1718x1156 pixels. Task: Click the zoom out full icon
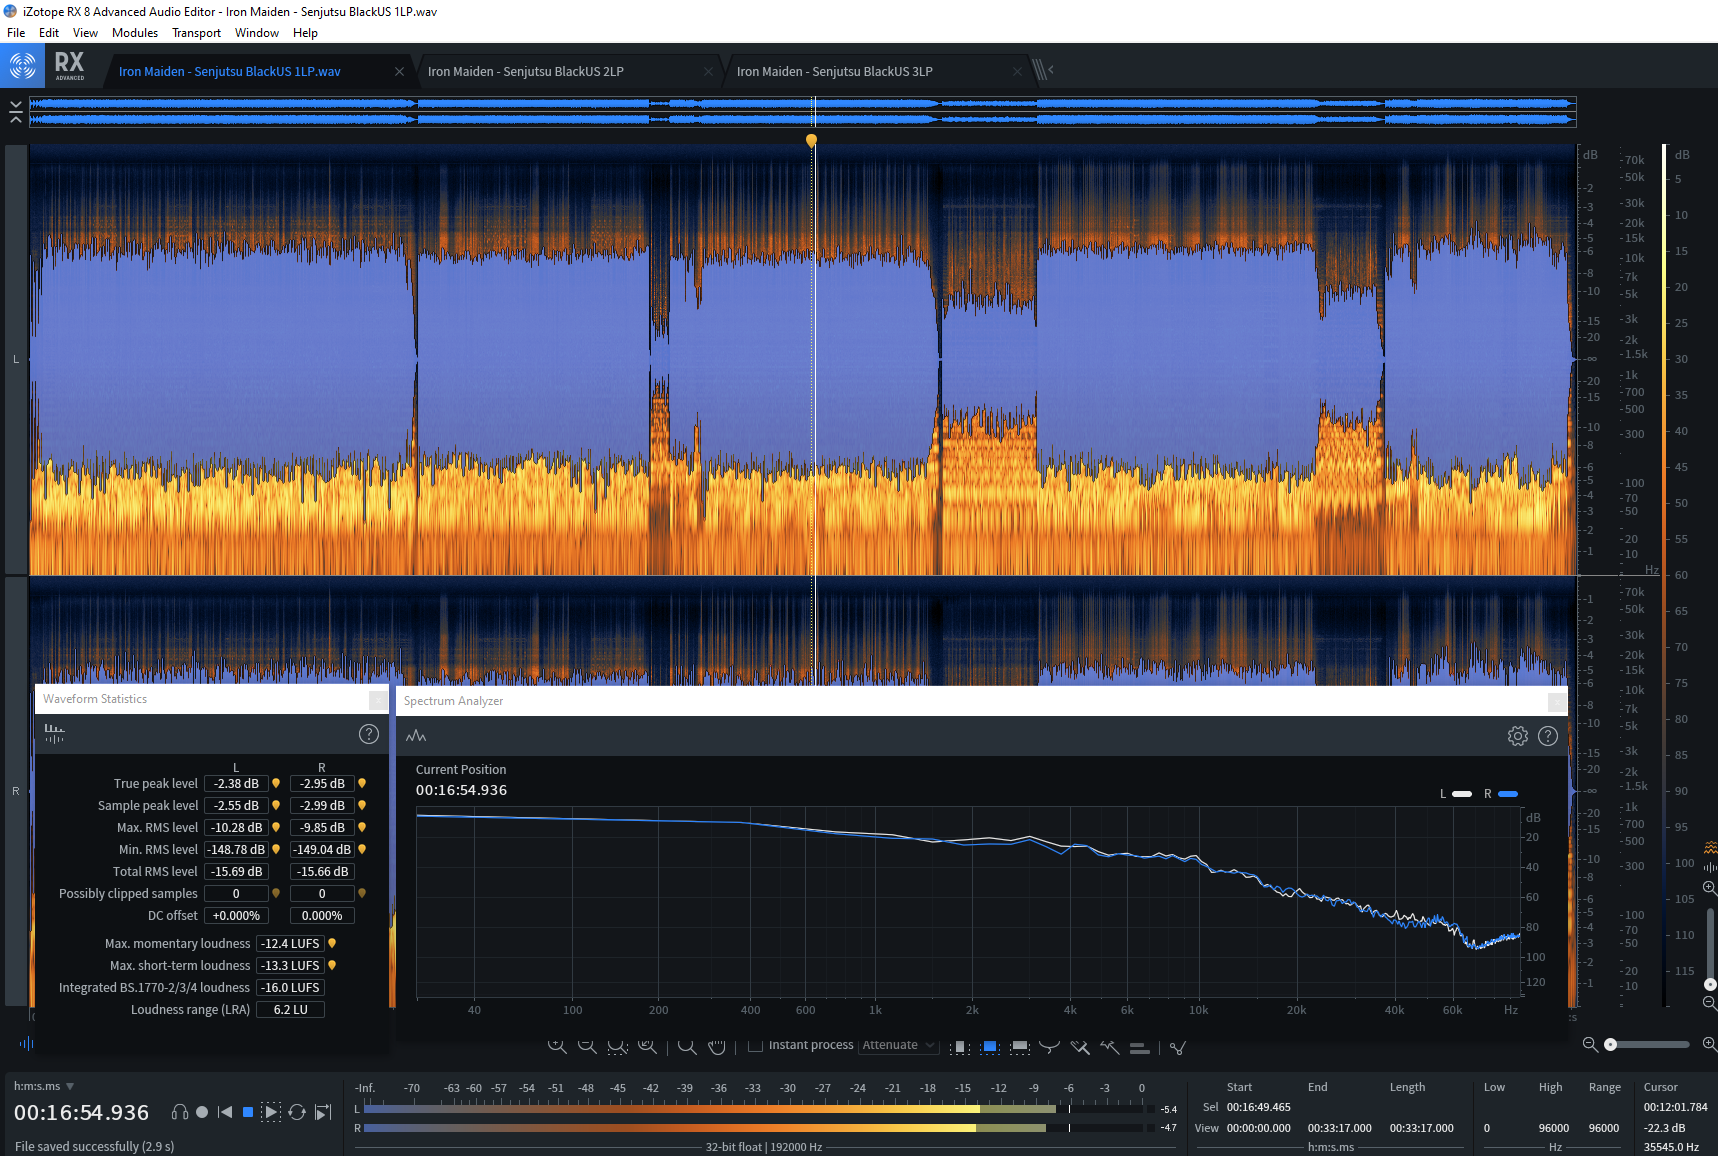(647, 1046)
